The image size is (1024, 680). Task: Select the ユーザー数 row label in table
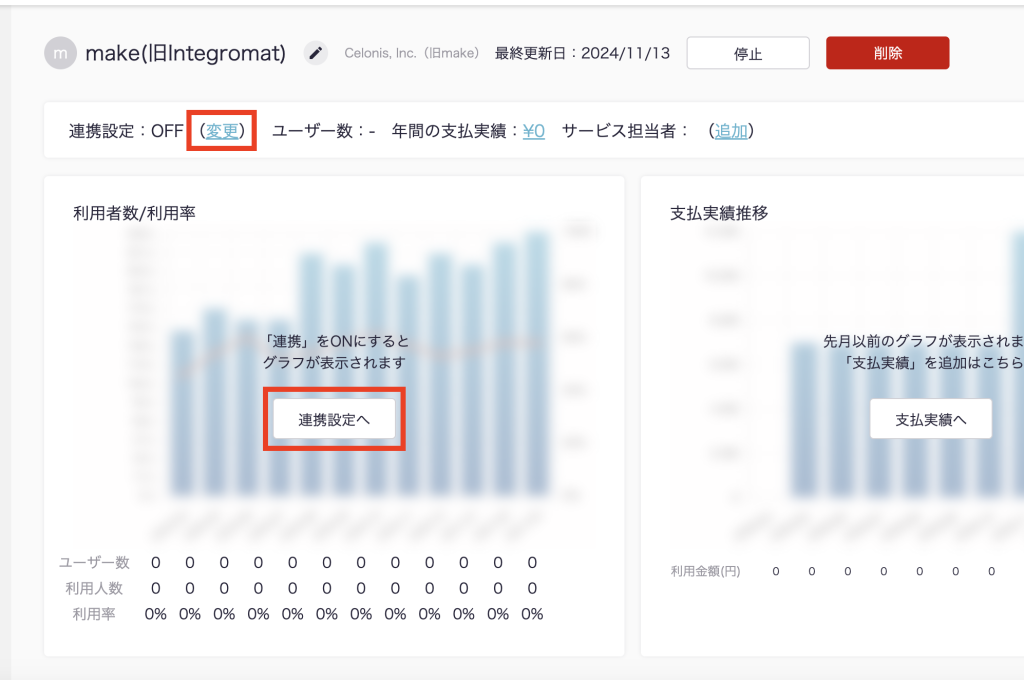click(x=94, y=563)
